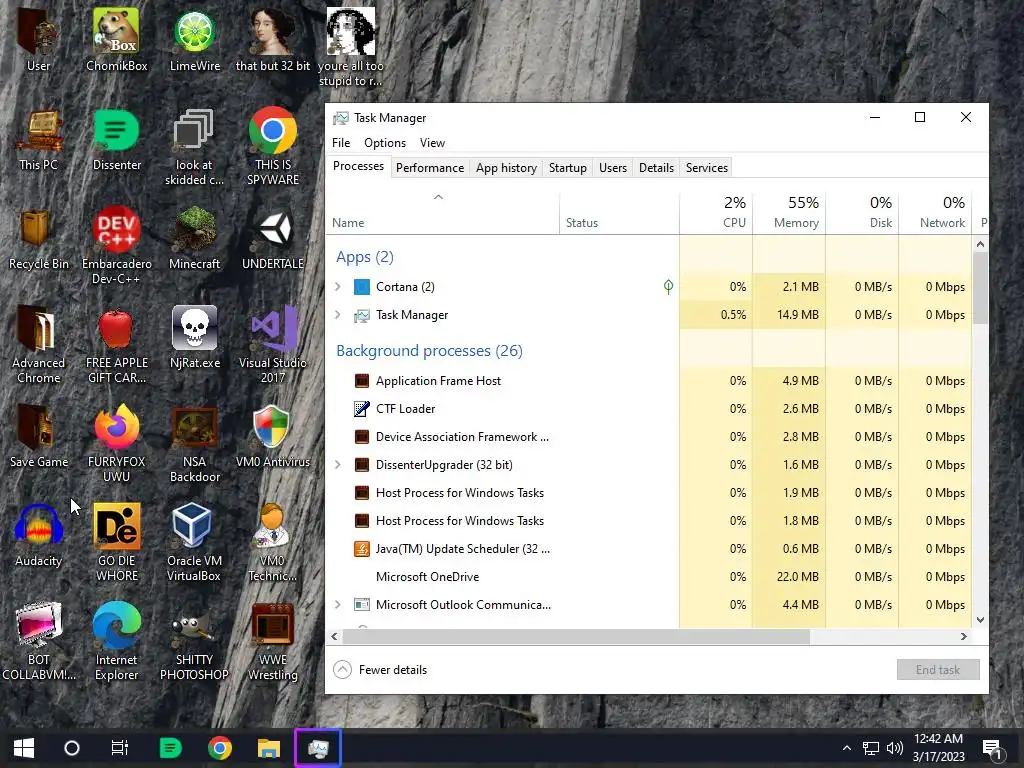This screenshot has width=1024, height=768.
Task: Switch to the App history tab
Action: click(506, 168)
